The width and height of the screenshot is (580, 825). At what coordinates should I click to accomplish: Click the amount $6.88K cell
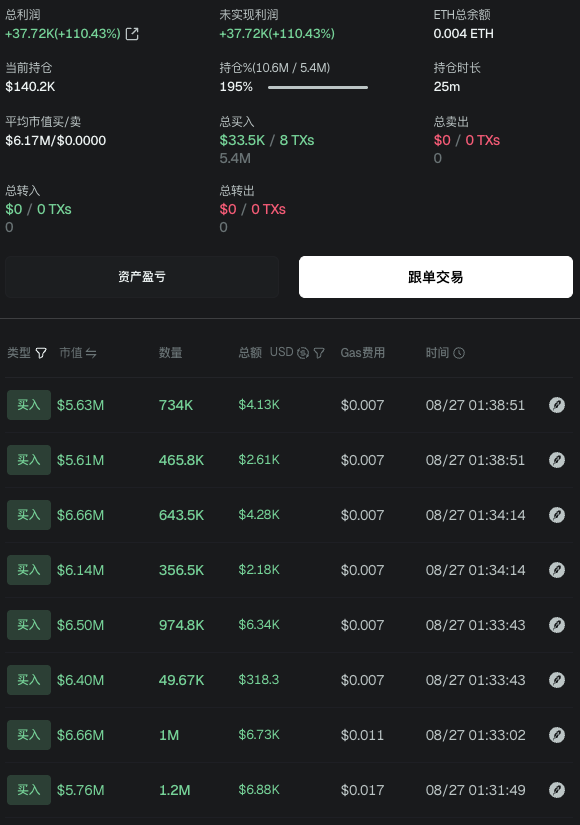259,790
